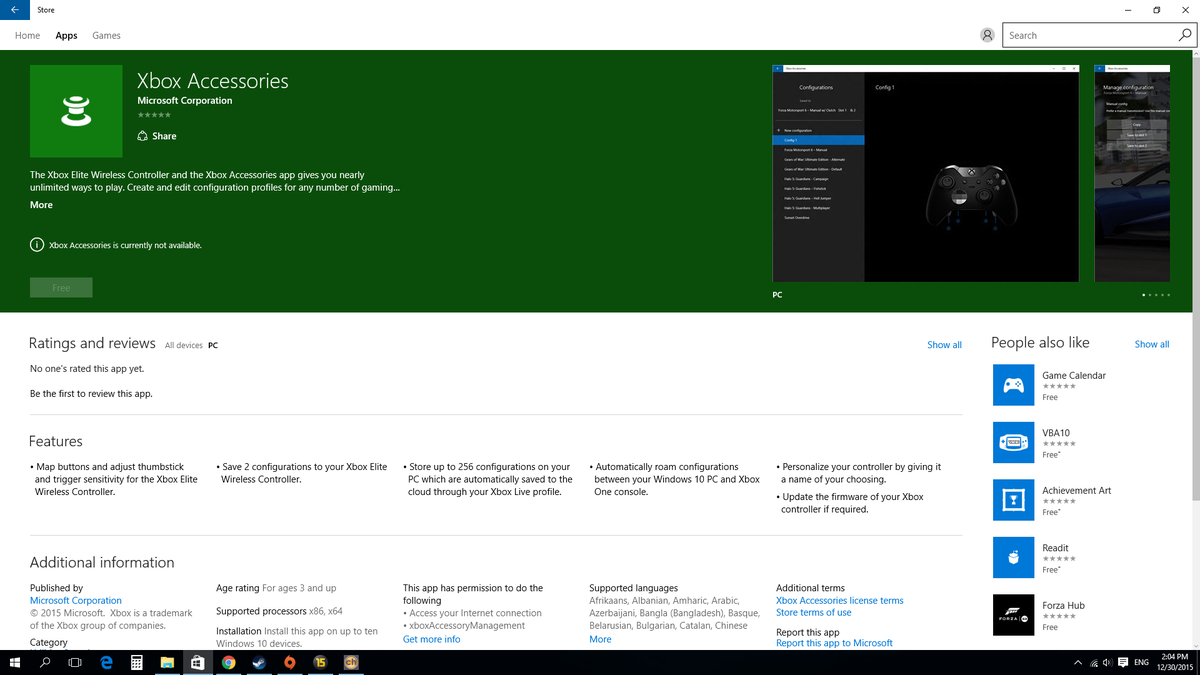Switch to the Apps tab
The height and width of the screenshot is (675, 1200).
click(x=66, y=35)
